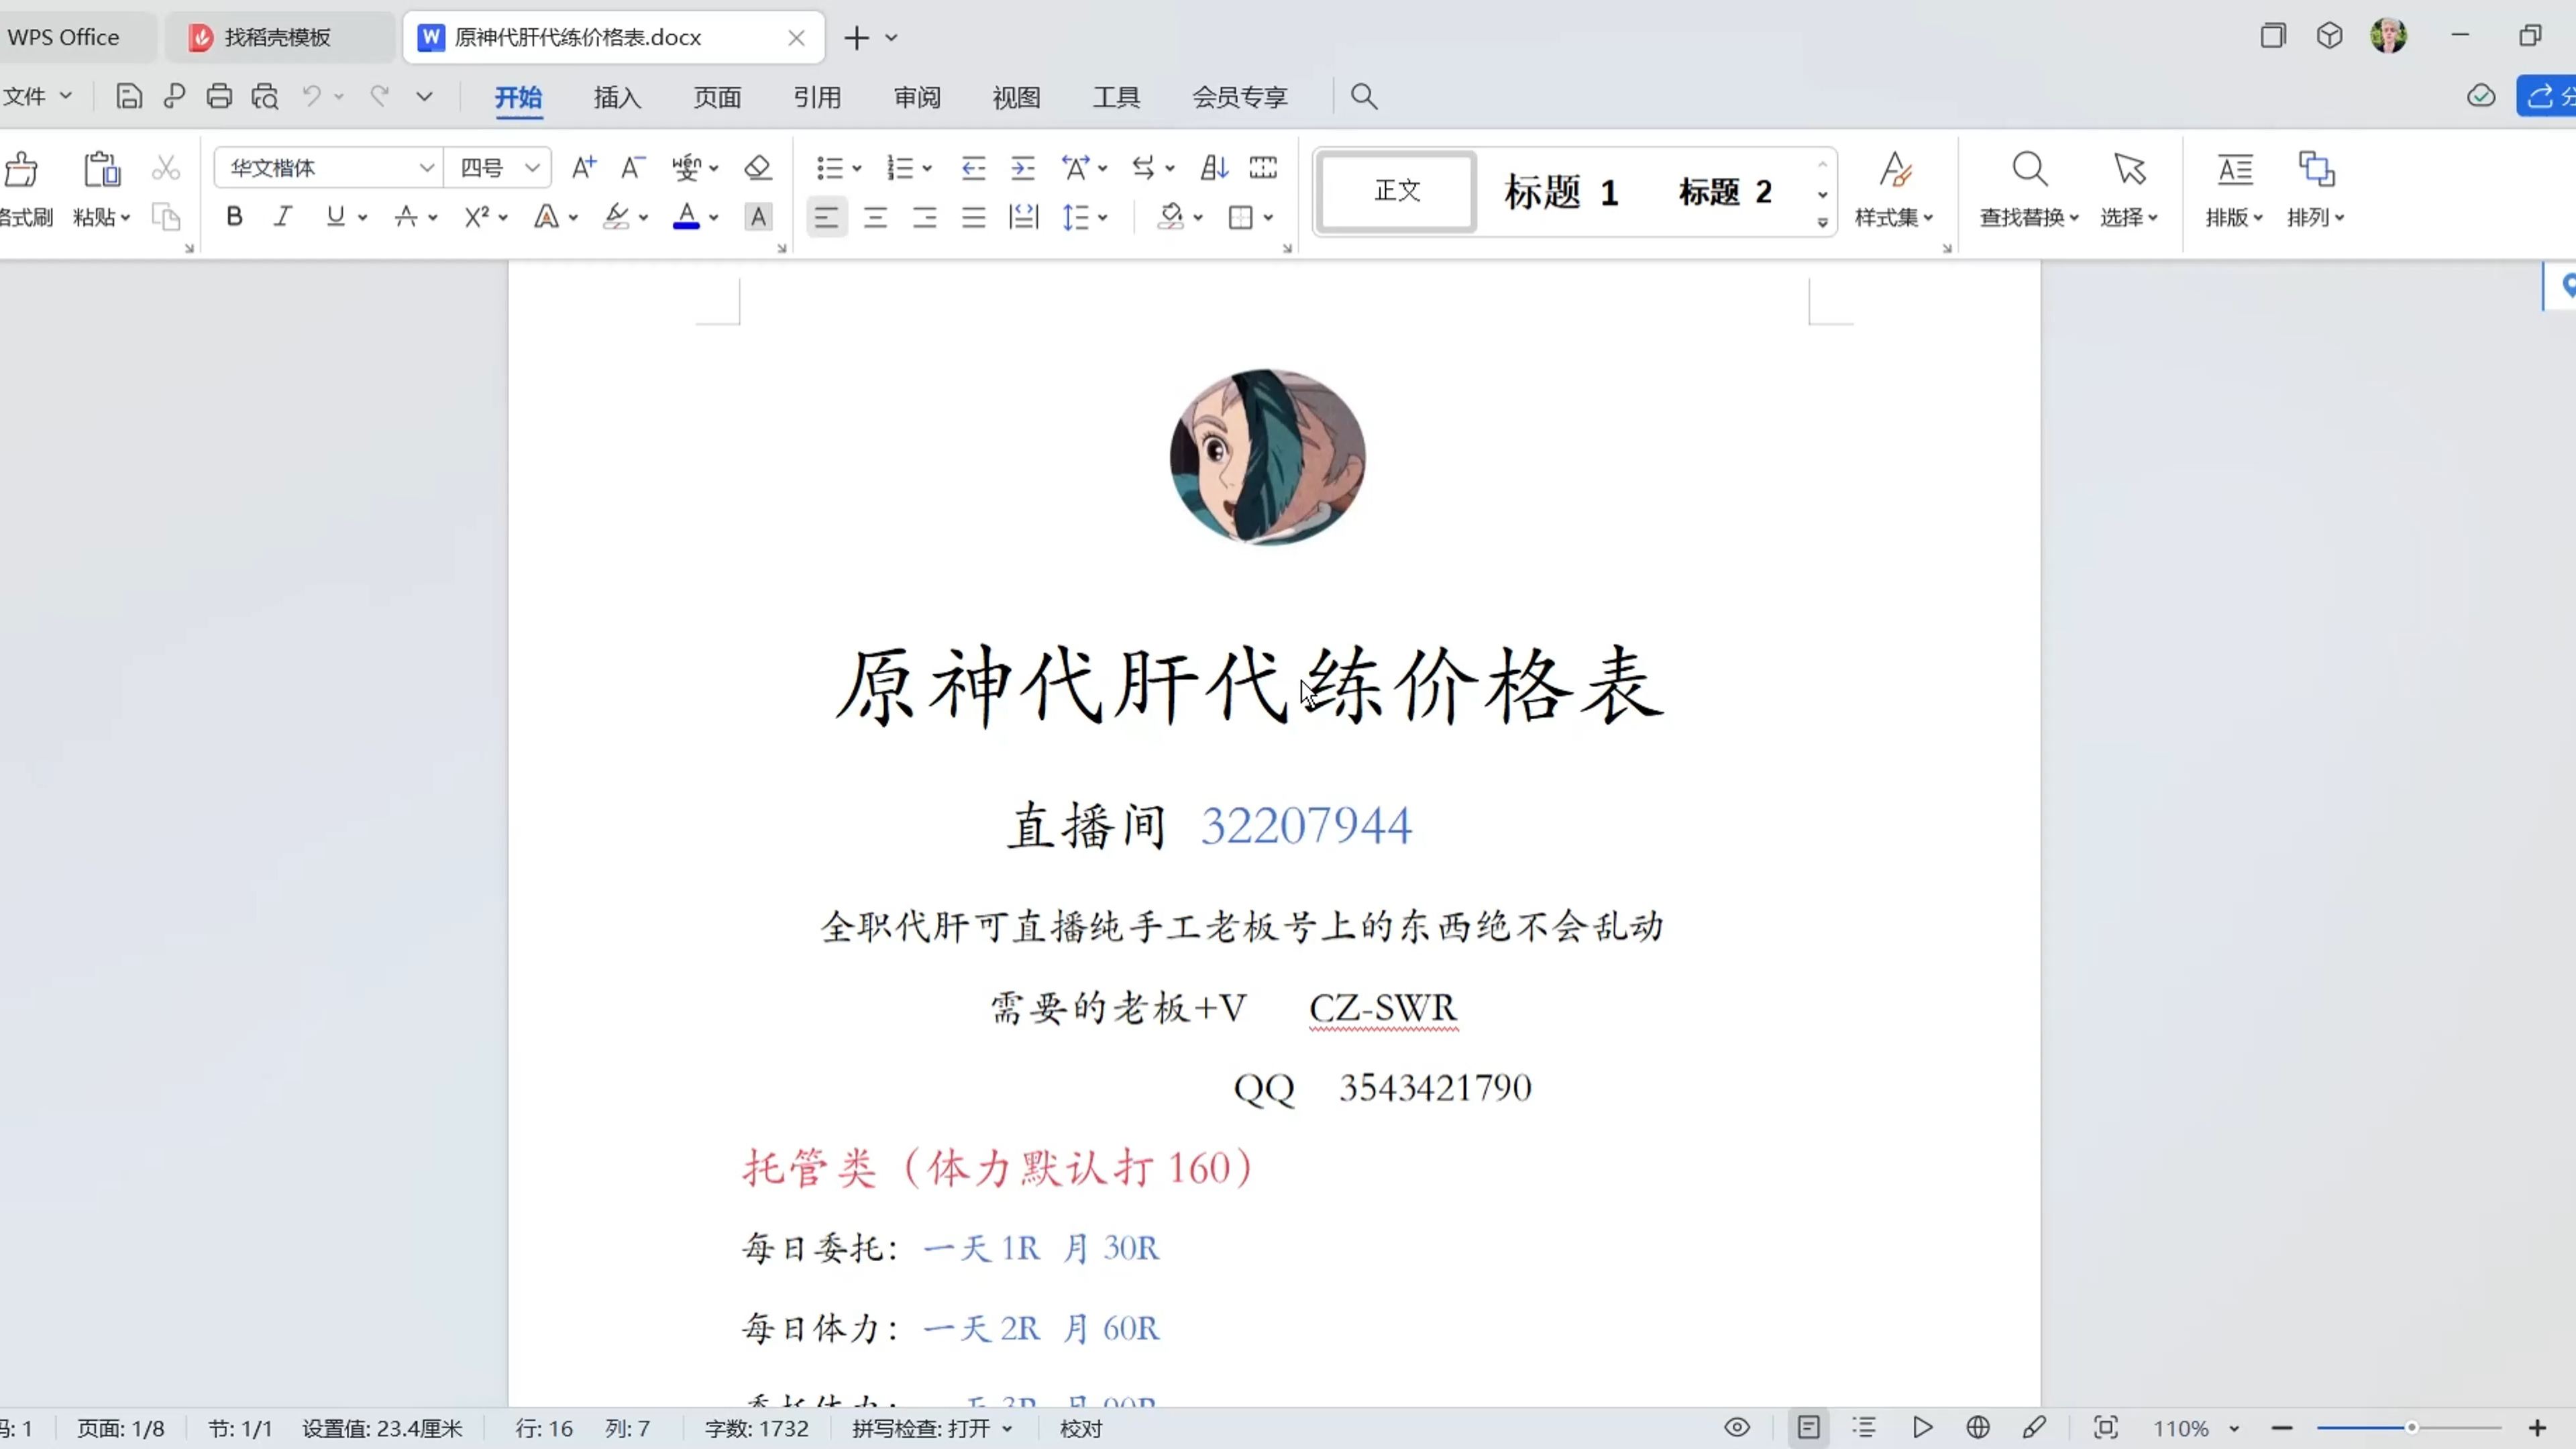The width and height of the screenshot is (2576, 1449).
Task: Decrease paragraph indent icon
Action: 973,167
